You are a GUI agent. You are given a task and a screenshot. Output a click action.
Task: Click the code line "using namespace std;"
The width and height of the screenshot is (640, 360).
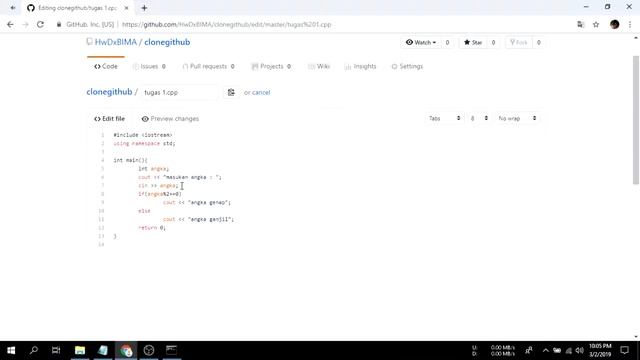144,144
